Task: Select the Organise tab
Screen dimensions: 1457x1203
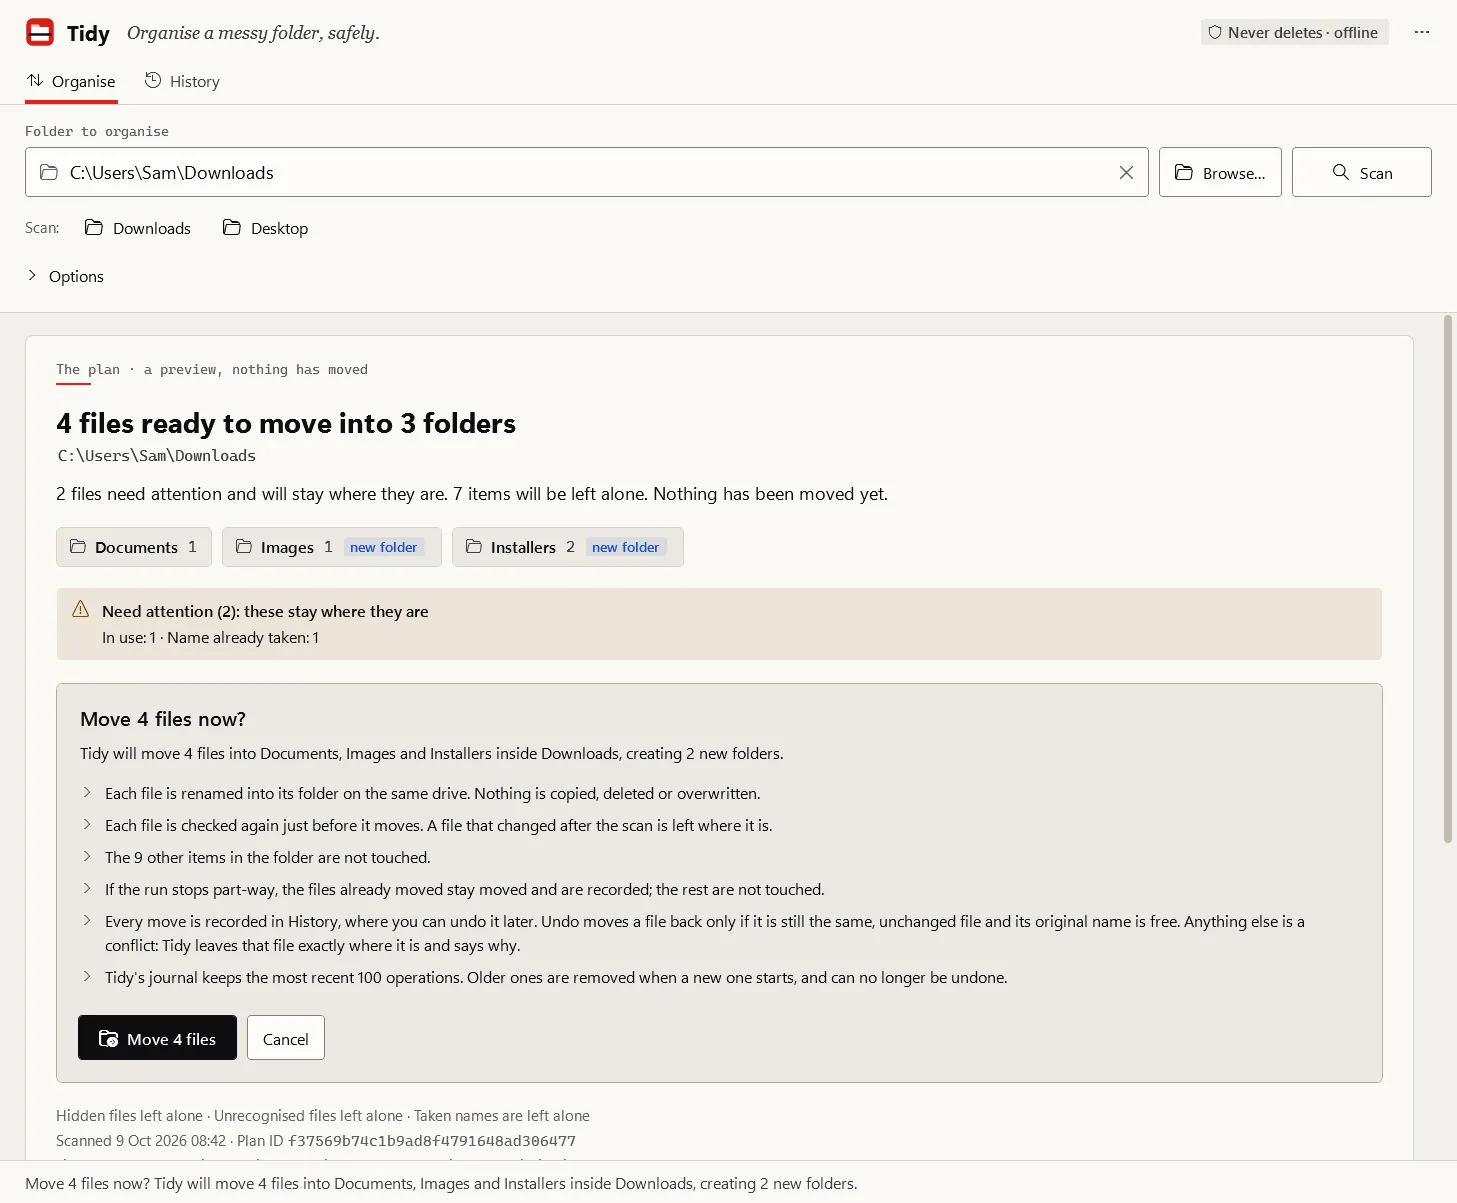Action: pyautogui.click(x=71, y=82)
